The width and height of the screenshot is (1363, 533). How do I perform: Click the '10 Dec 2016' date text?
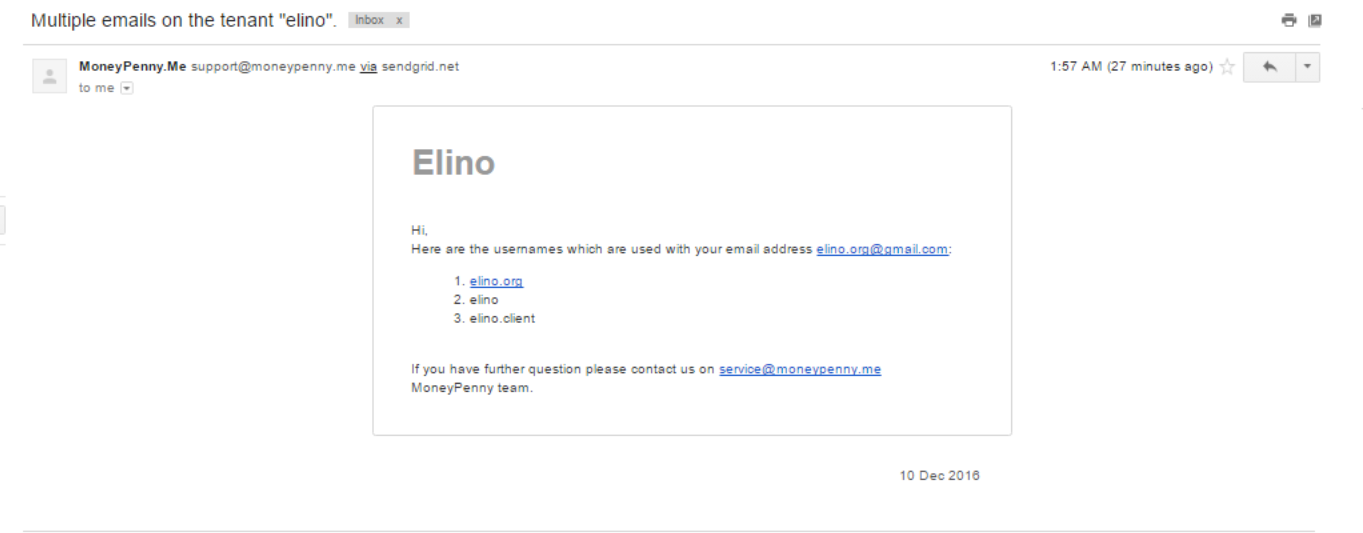[939, 475]
